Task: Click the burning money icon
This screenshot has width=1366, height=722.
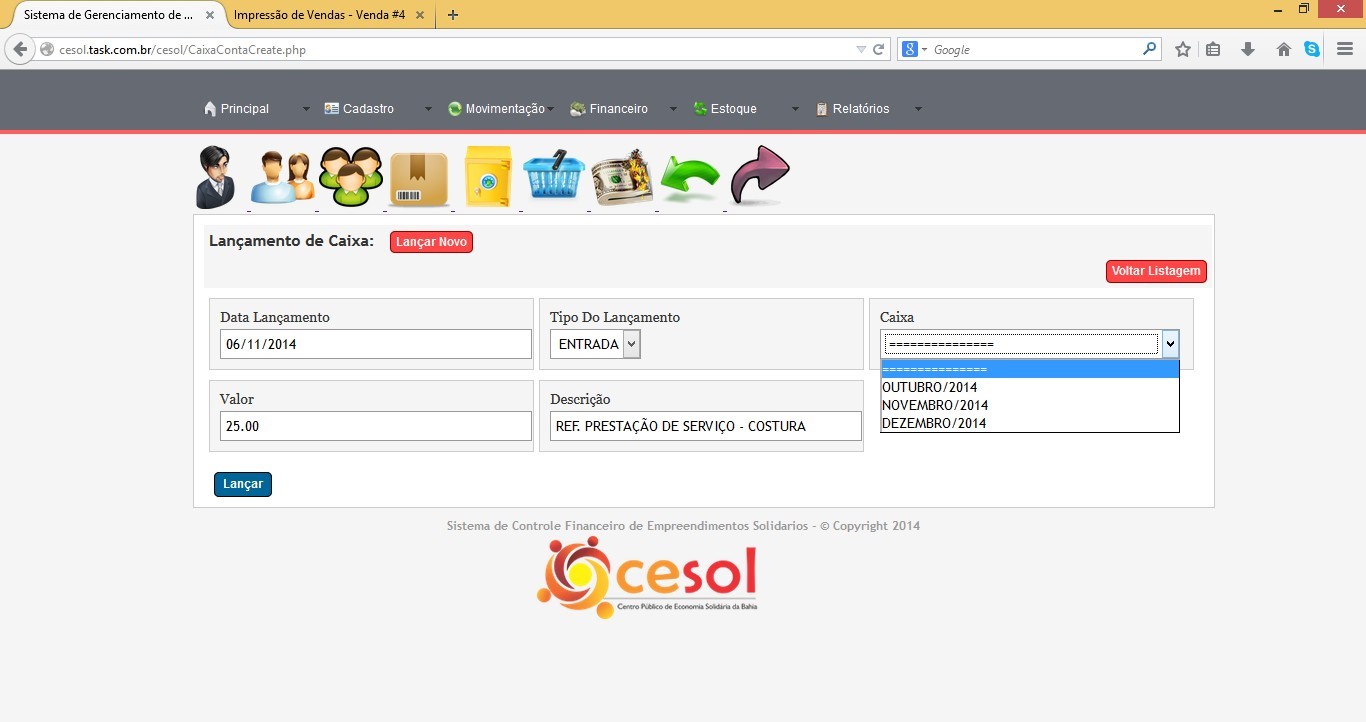Action: point(622,177)
